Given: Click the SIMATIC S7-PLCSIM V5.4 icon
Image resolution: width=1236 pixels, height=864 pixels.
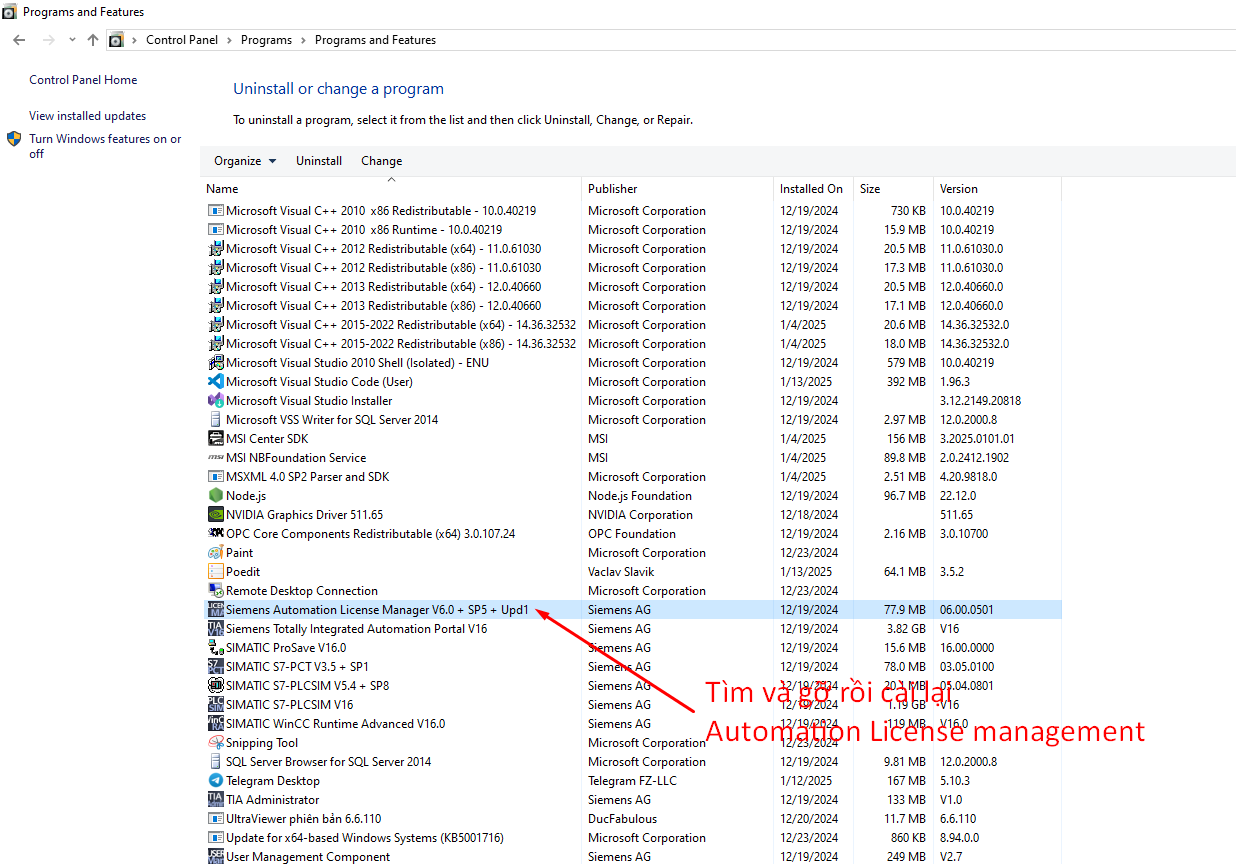Looking at the screenshot, I should [x=215, y=685].
